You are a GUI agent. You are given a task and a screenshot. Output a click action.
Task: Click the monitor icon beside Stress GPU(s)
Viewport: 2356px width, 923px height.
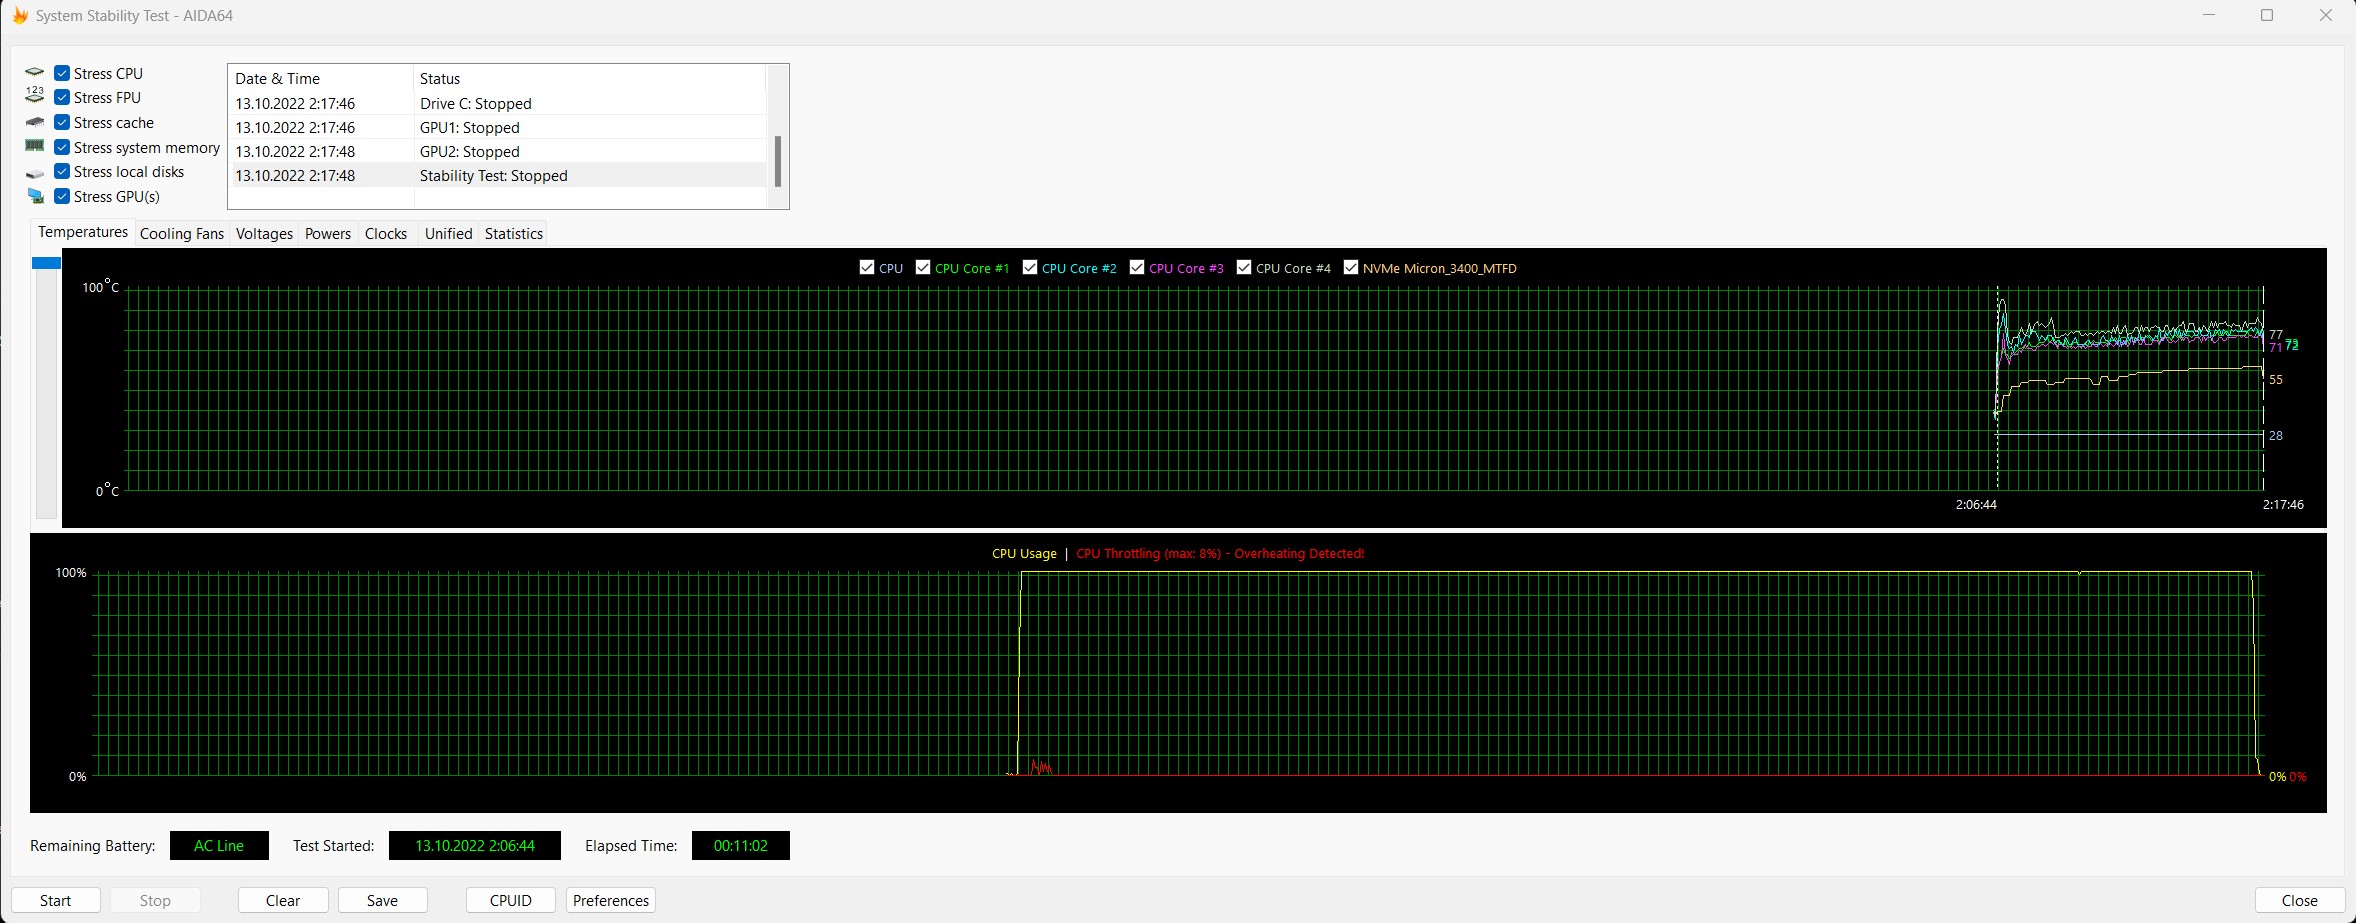35,196
